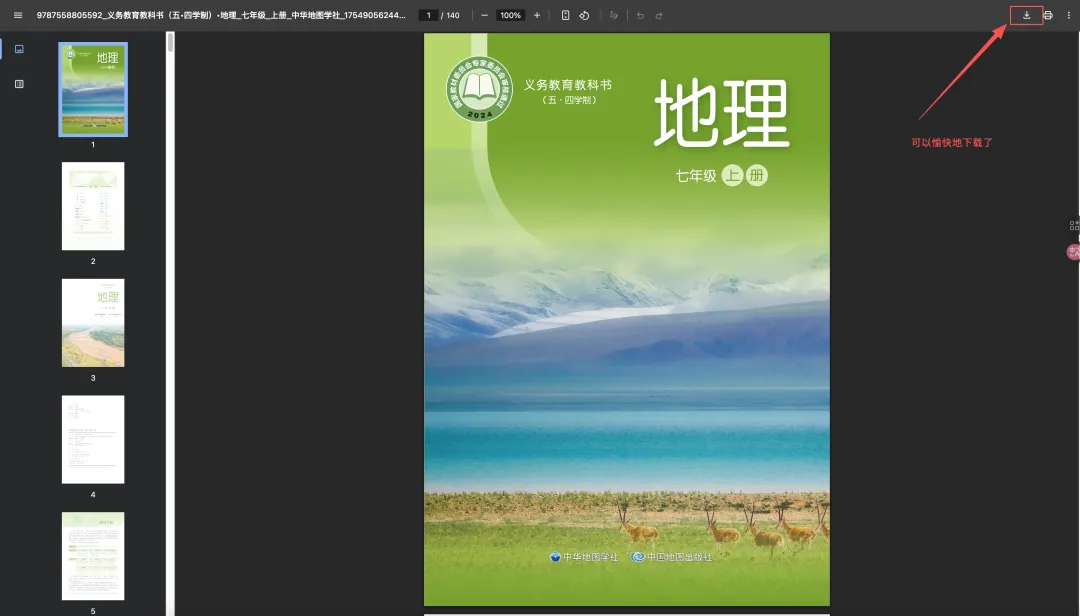This screenshot has height=616, width=1080.
Task: Click the thumbnail panel scrollbar
Action: tap(170, 42)
